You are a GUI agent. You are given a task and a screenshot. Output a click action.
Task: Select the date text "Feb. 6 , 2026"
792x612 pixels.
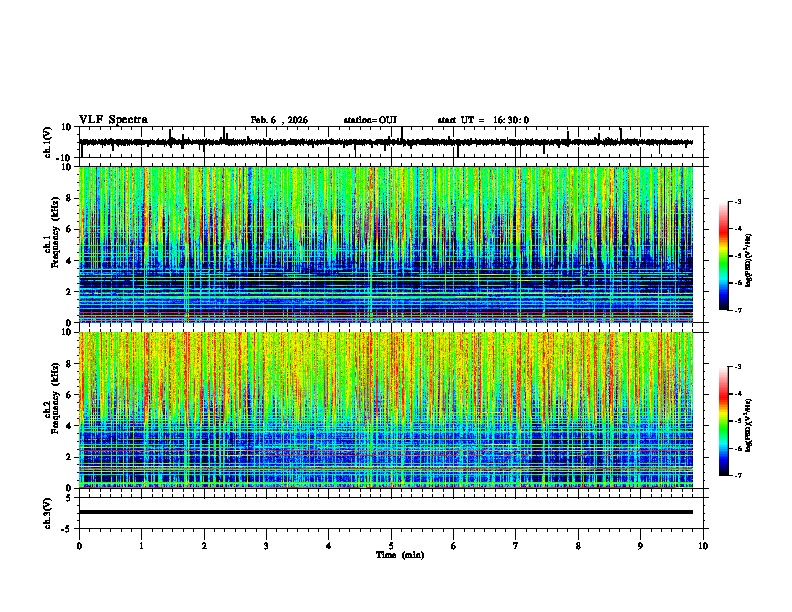[x=279, y=120]
